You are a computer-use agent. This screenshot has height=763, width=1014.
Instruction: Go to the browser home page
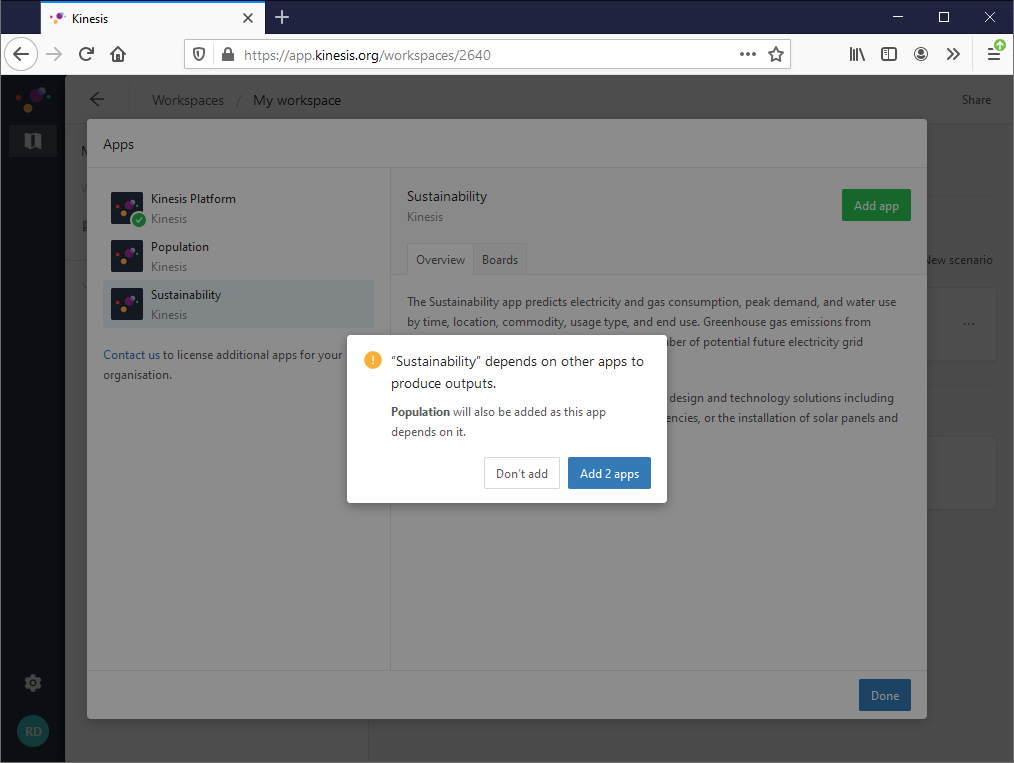(x=118, y=54)
